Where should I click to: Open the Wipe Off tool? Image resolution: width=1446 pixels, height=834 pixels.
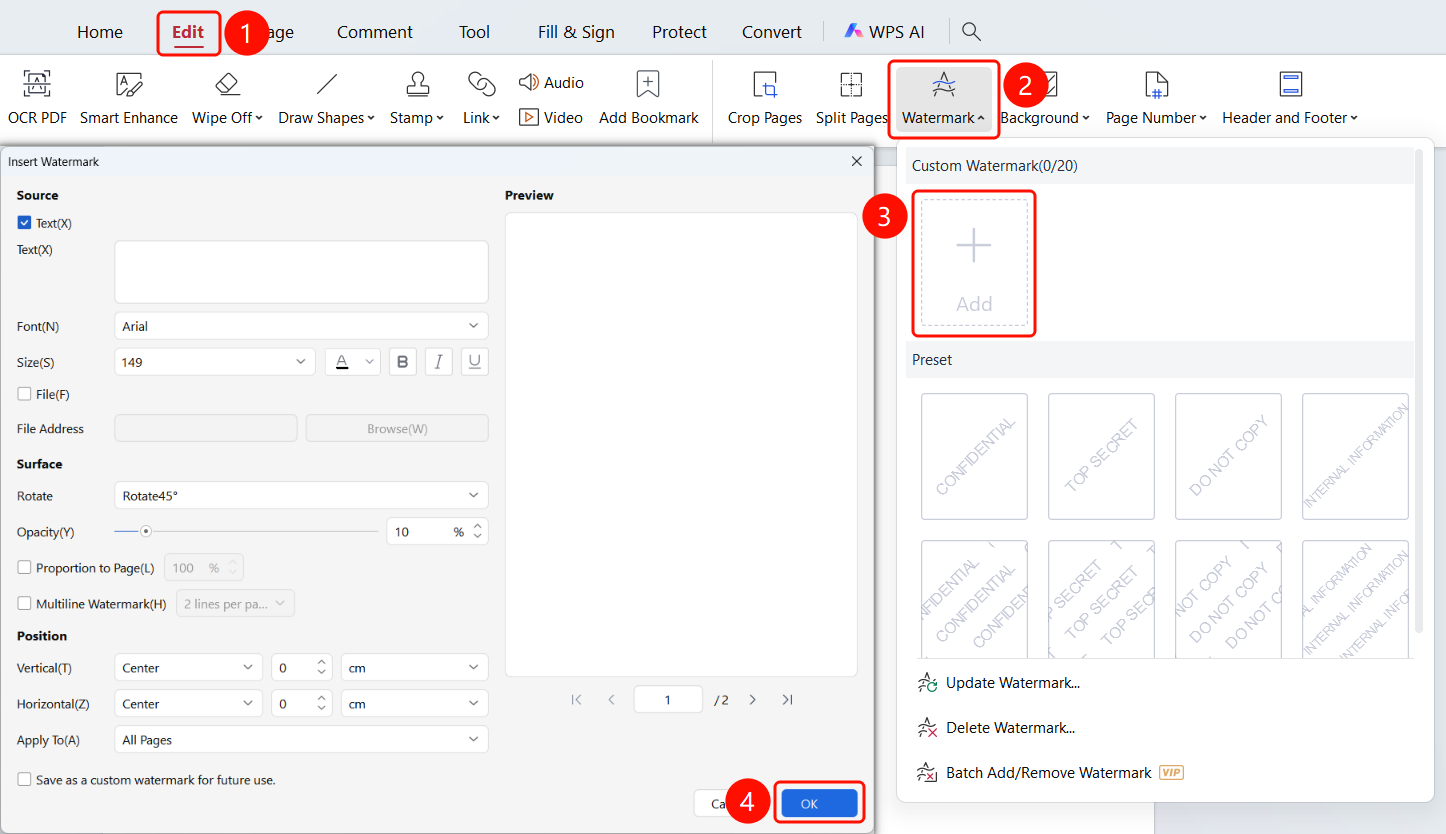click(x=227, y=98)
